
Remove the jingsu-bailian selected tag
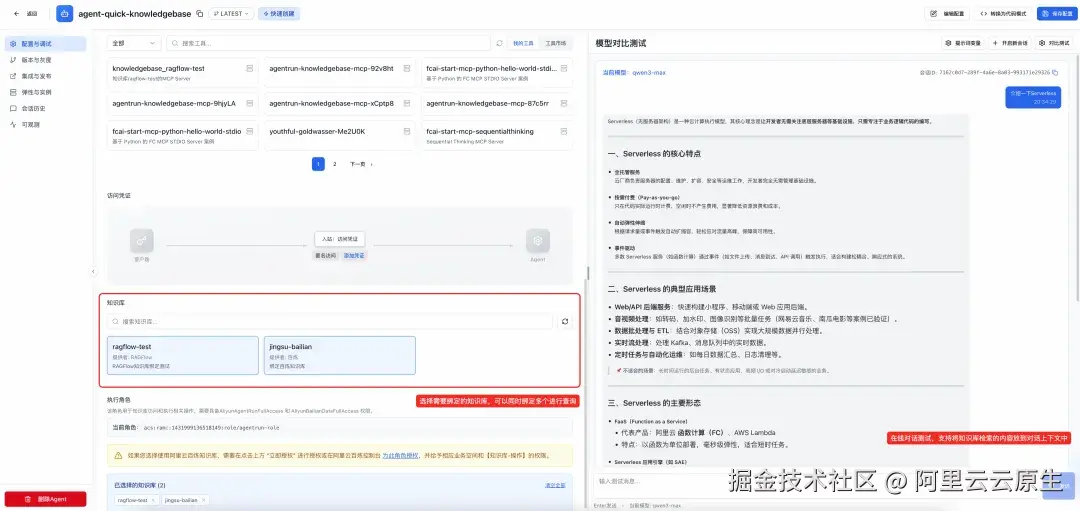[x=202, y=500]
